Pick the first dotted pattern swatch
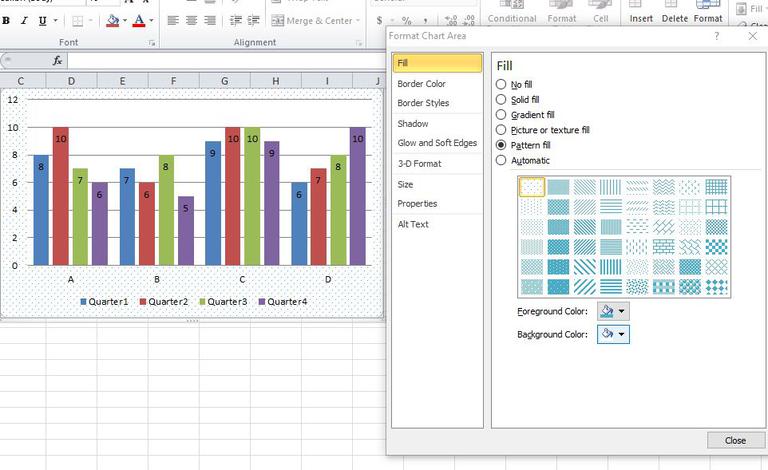768x470 pixels. point(531,187)
